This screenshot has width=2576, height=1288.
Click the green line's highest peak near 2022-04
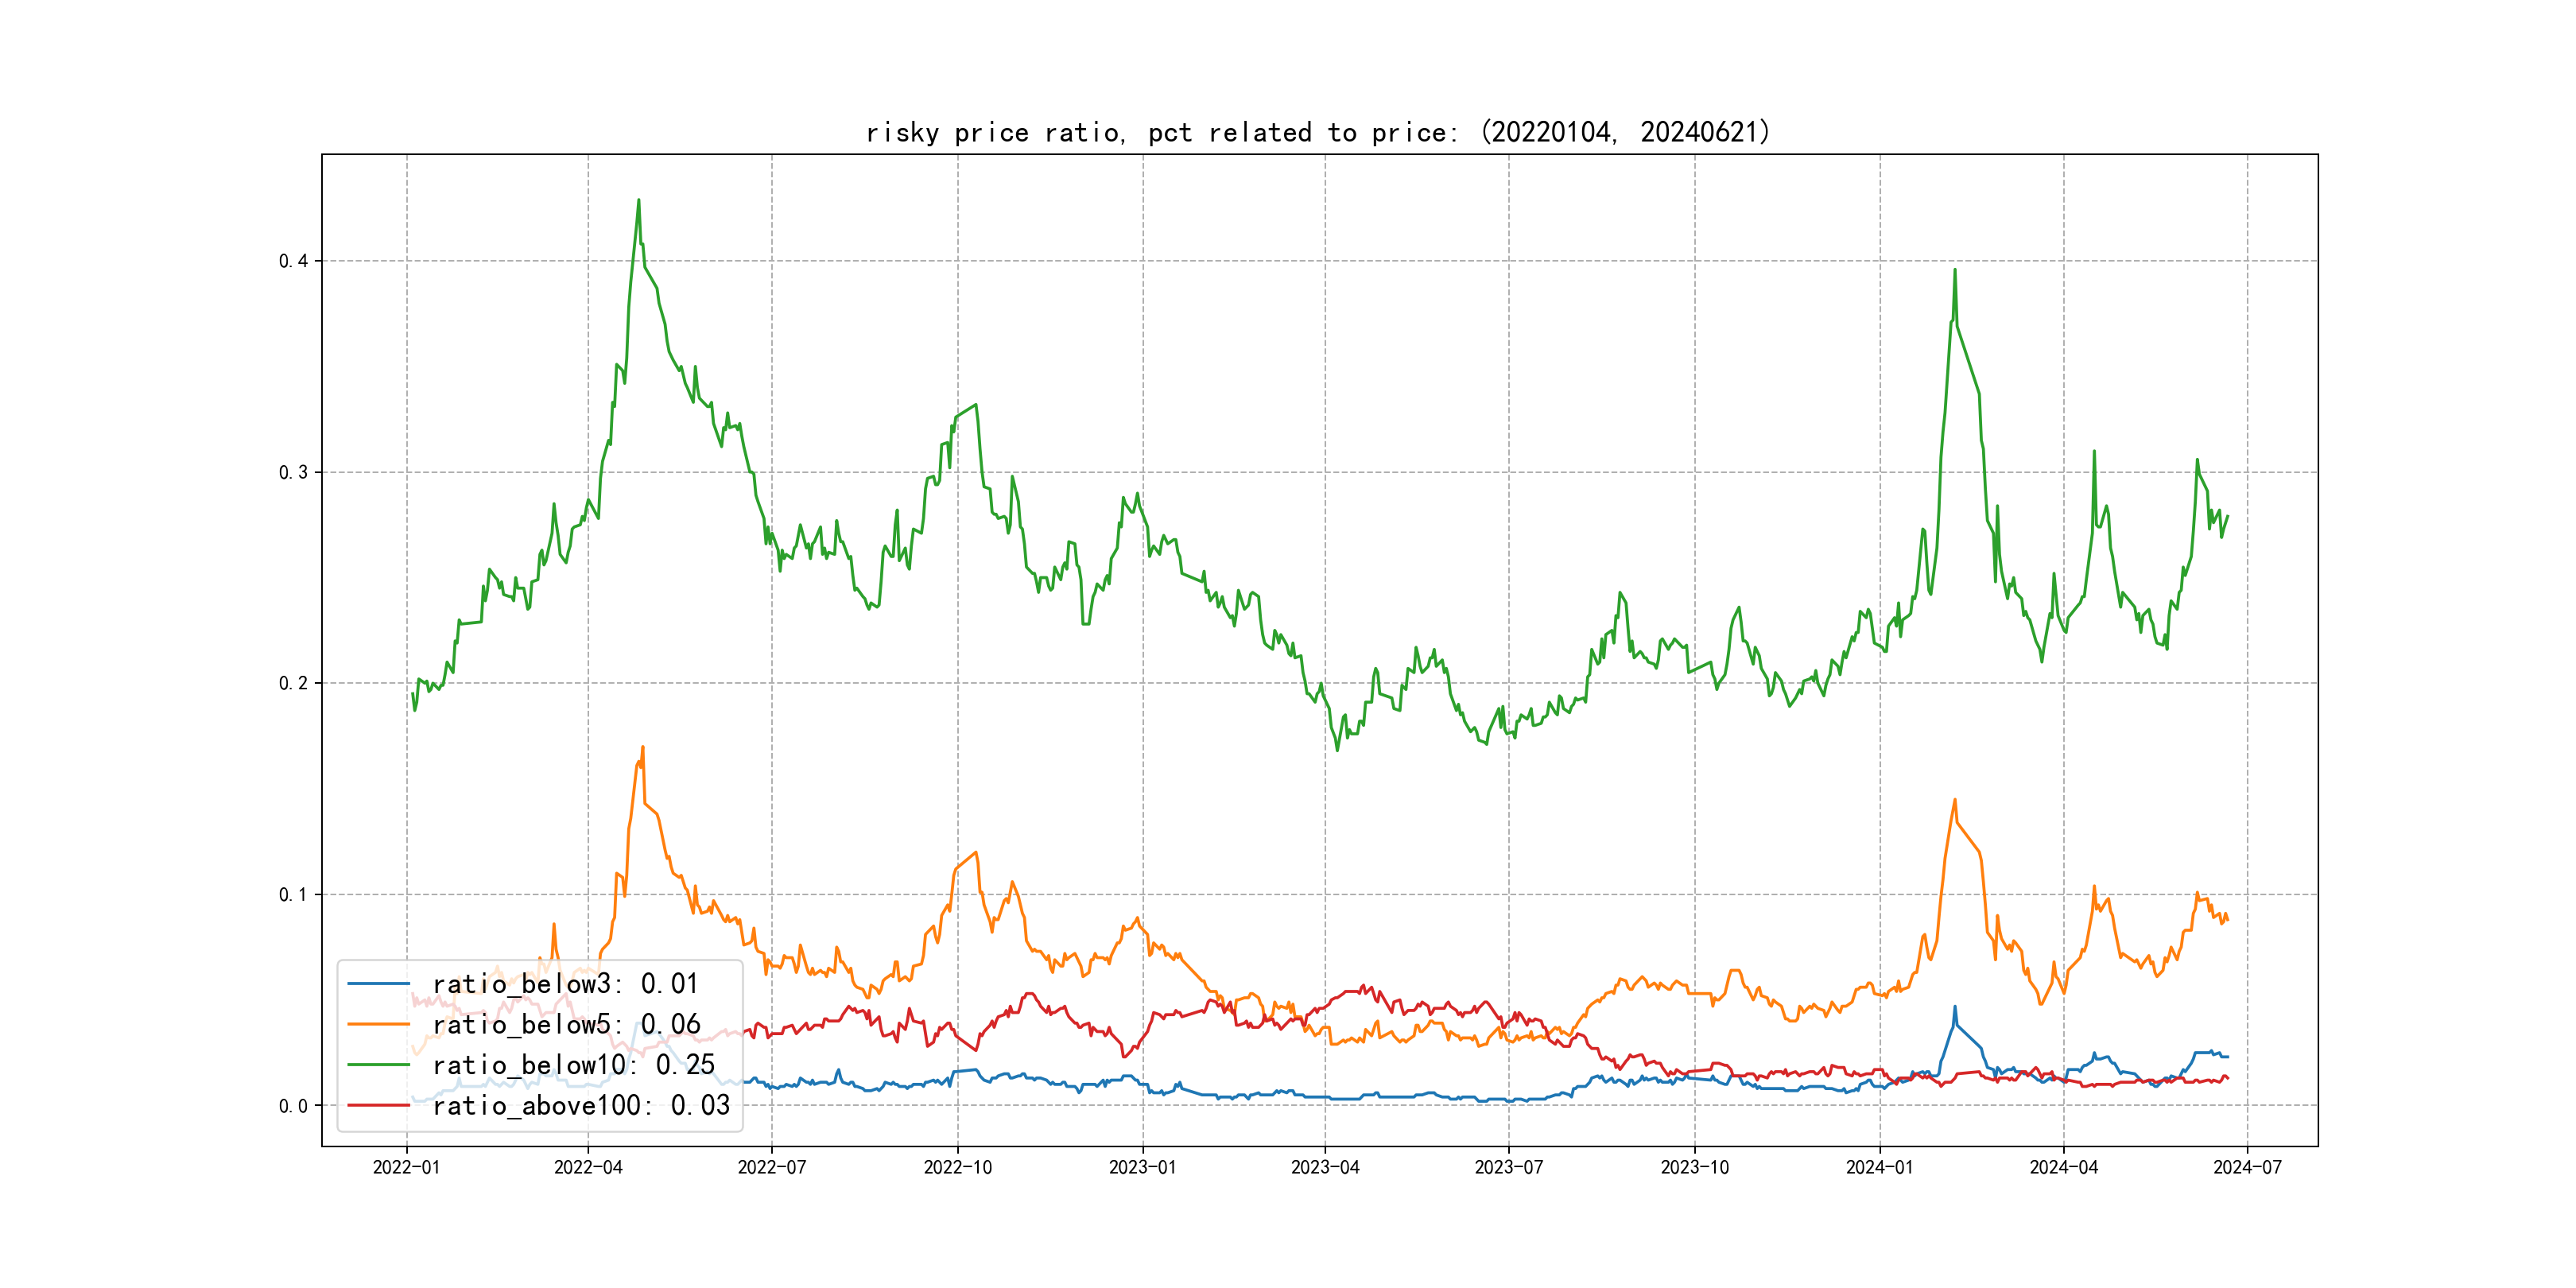638,200
